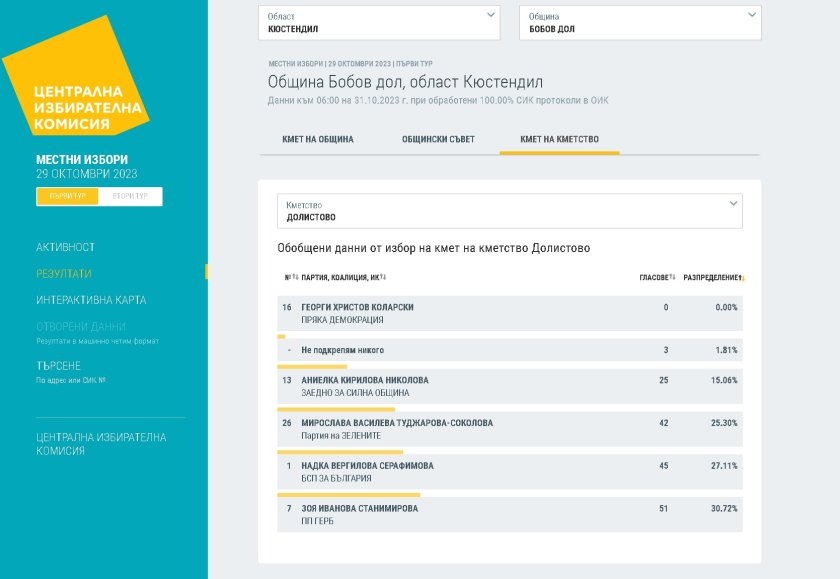This screenshot has width=840, height=579.
Task: Open ОТВОРЕНИ ДАННИ in the sidebar
Action: pyautogui.click(x=81, y=327)
